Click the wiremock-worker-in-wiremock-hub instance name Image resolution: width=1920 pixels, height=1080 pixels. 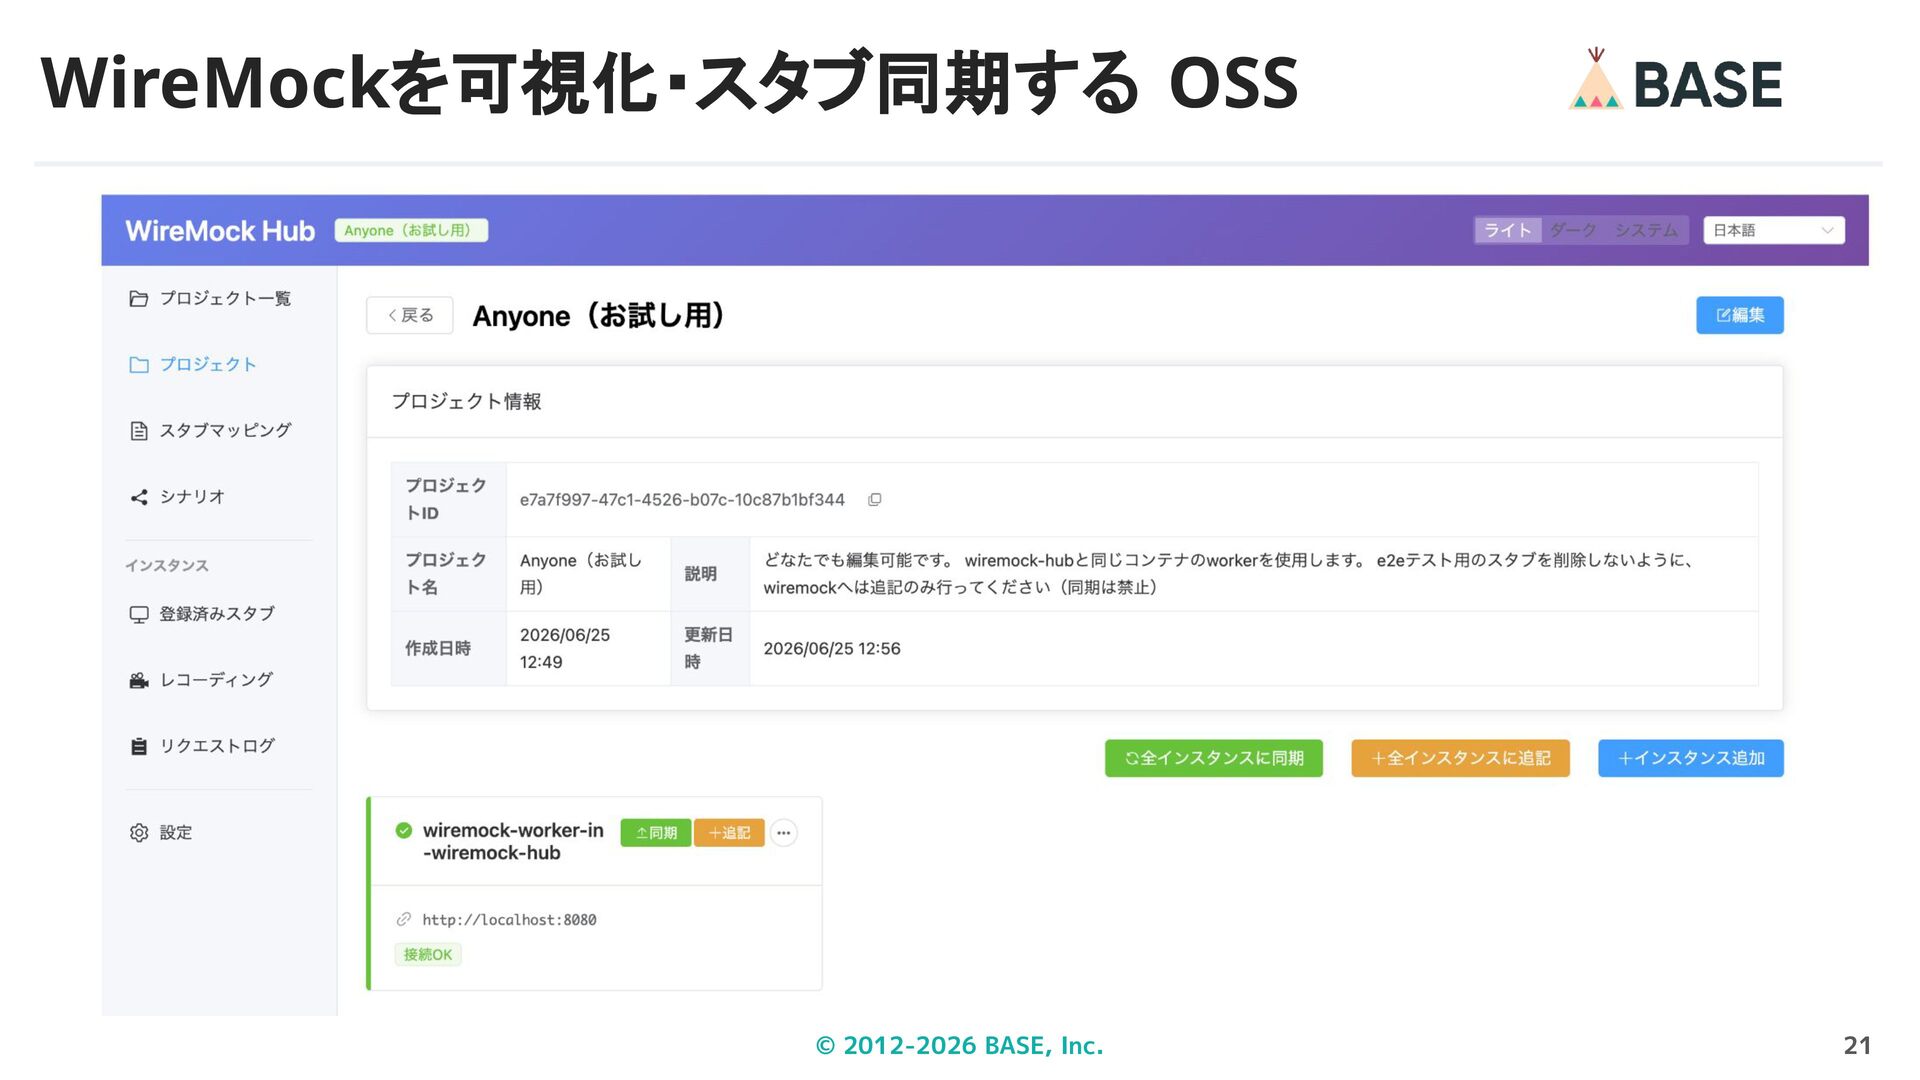point(513,842)
